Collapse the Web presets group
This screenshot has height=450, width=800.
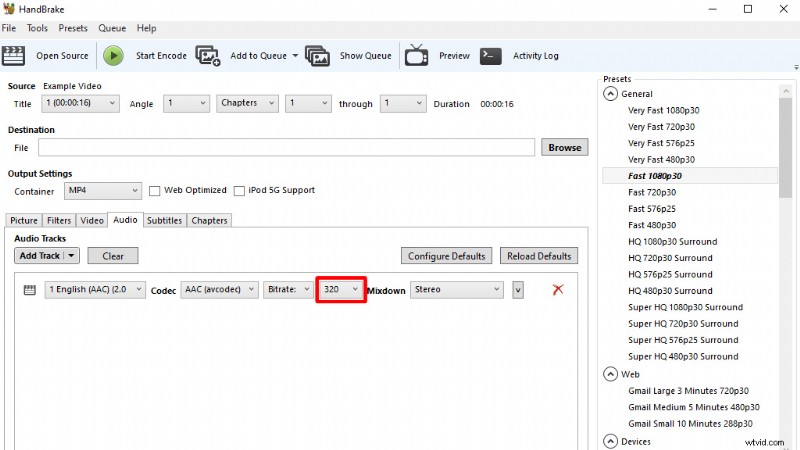click(610, 374)
